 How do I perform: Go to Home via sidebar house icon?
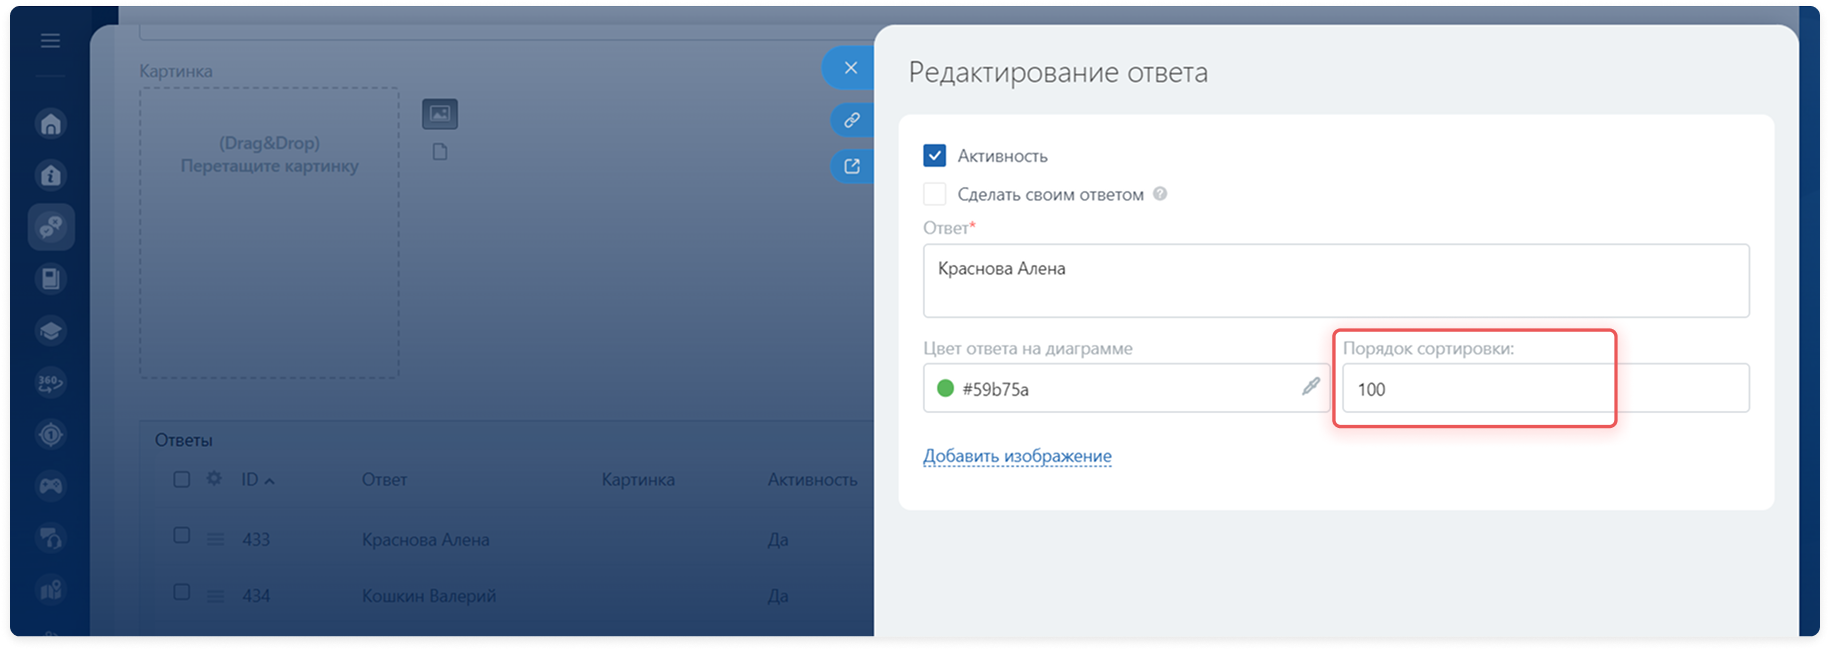pos(51,124)
